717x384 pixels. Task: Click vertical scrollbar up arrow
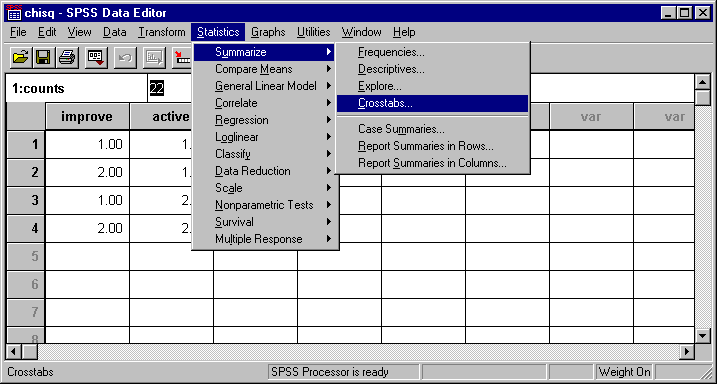702,82
